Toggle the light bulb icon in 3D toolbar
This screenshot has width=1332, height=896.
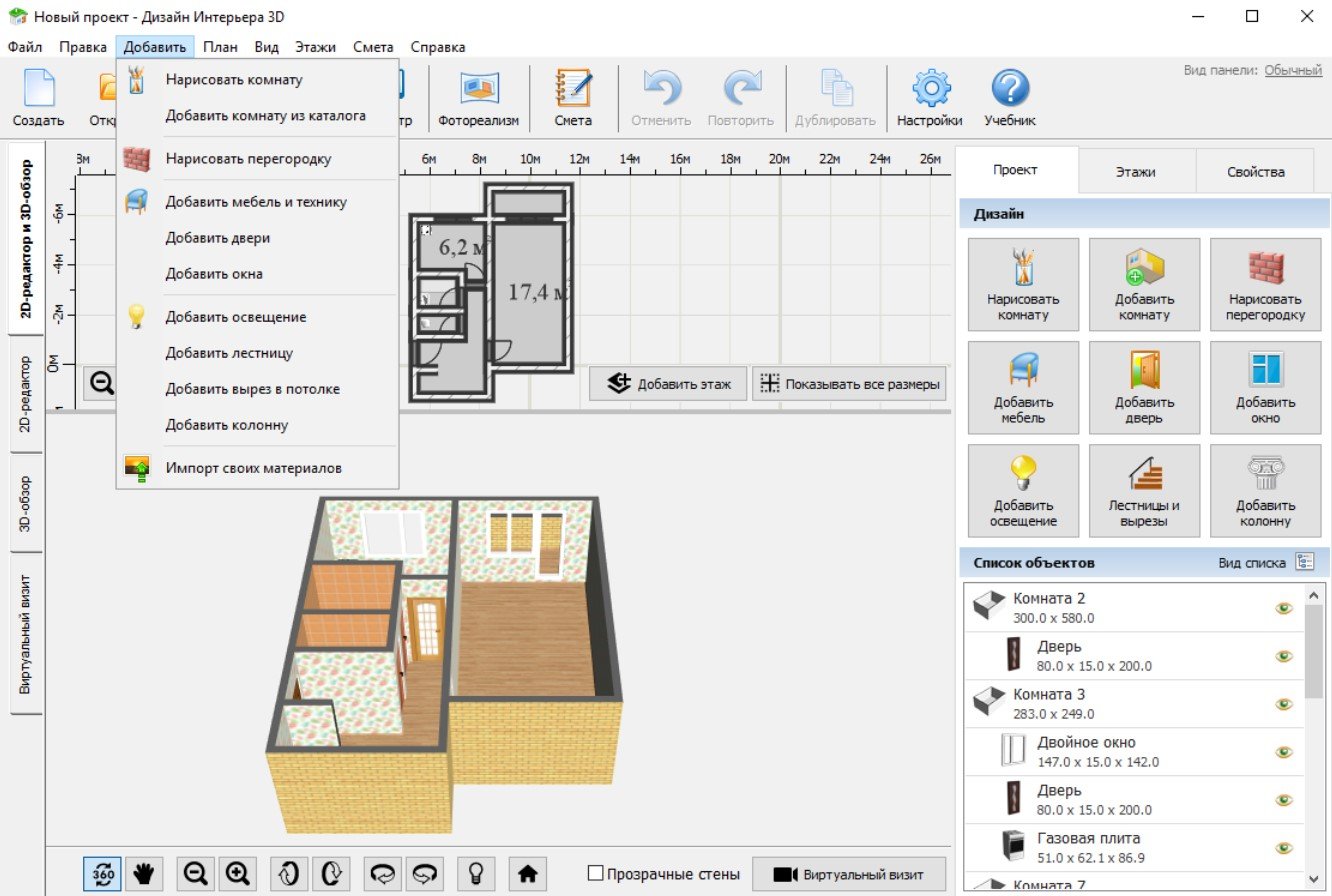tap(477, 873)
